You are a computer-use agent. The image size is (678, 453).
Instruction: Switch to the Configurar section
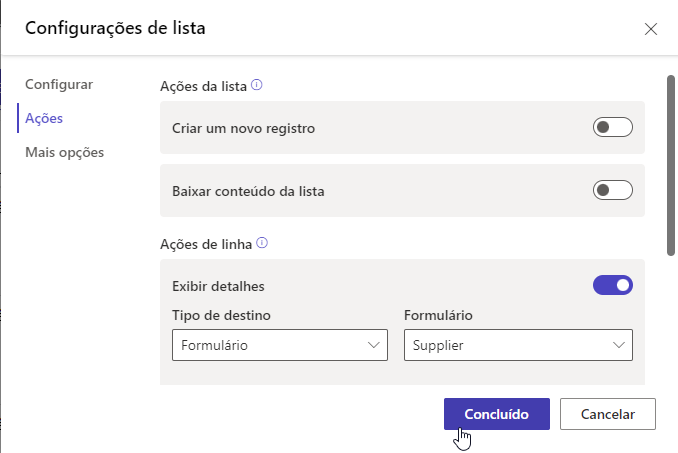(x=59, y=84)
